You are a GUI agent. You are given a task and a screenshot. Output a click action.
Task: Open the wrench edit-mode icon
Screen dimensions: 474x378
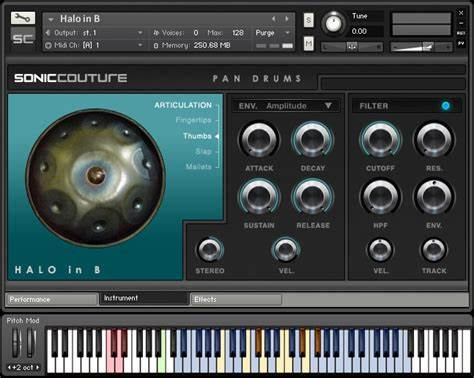[x=23, y=18]
